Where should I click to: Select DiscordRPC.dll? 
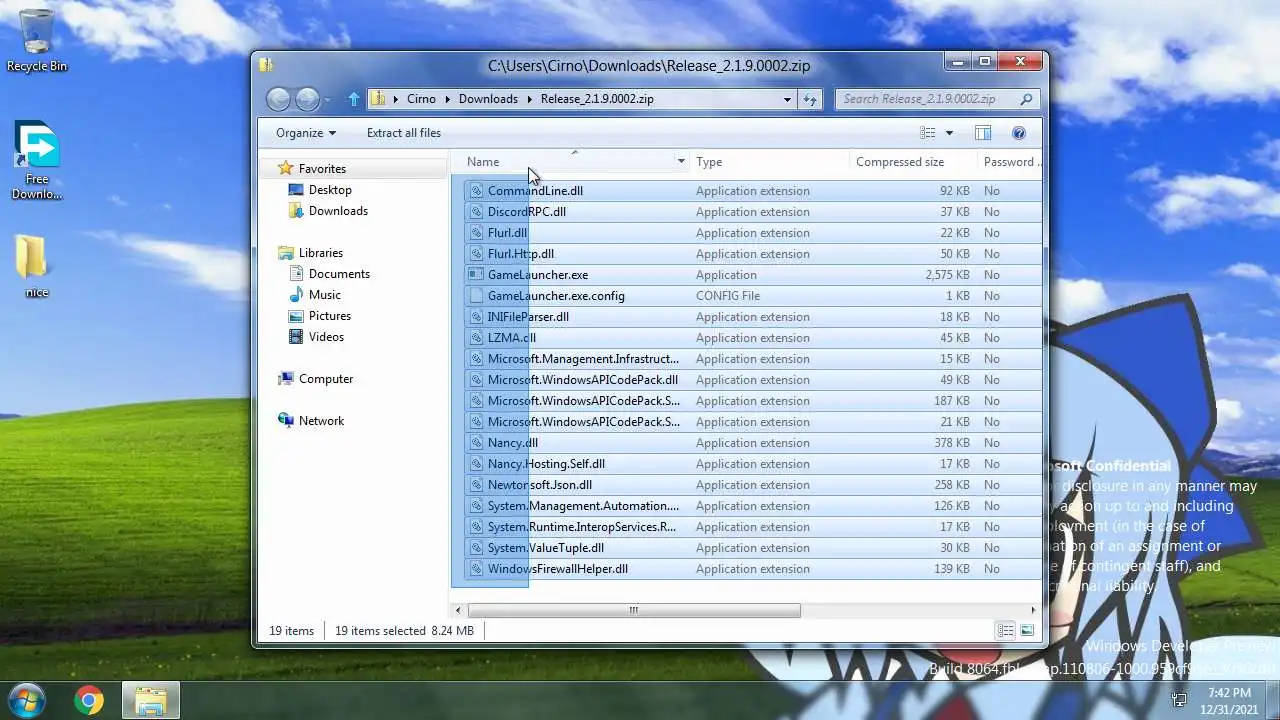(527, 212)
